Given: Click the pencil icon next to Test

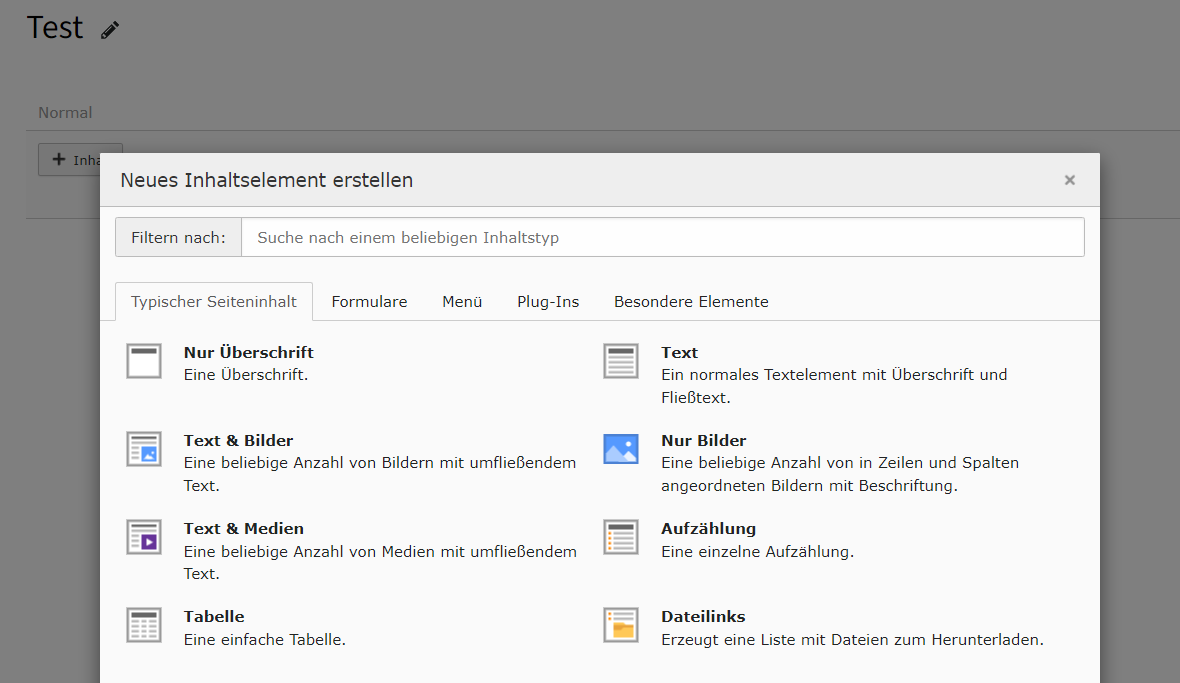Looking at the screenshot, I should pos(110,30).
